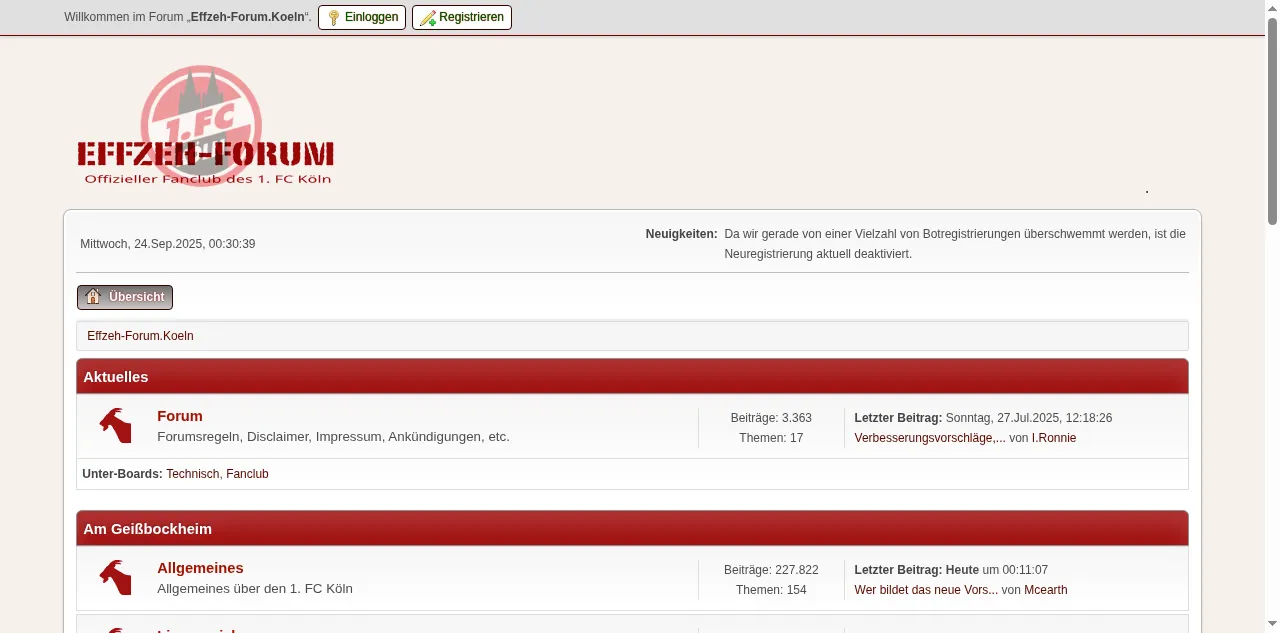The image size is (1280, 633).
Task: Open last post Wer bildet das neue Vors...
Action: pyautogui.click(x=926, y=590)
